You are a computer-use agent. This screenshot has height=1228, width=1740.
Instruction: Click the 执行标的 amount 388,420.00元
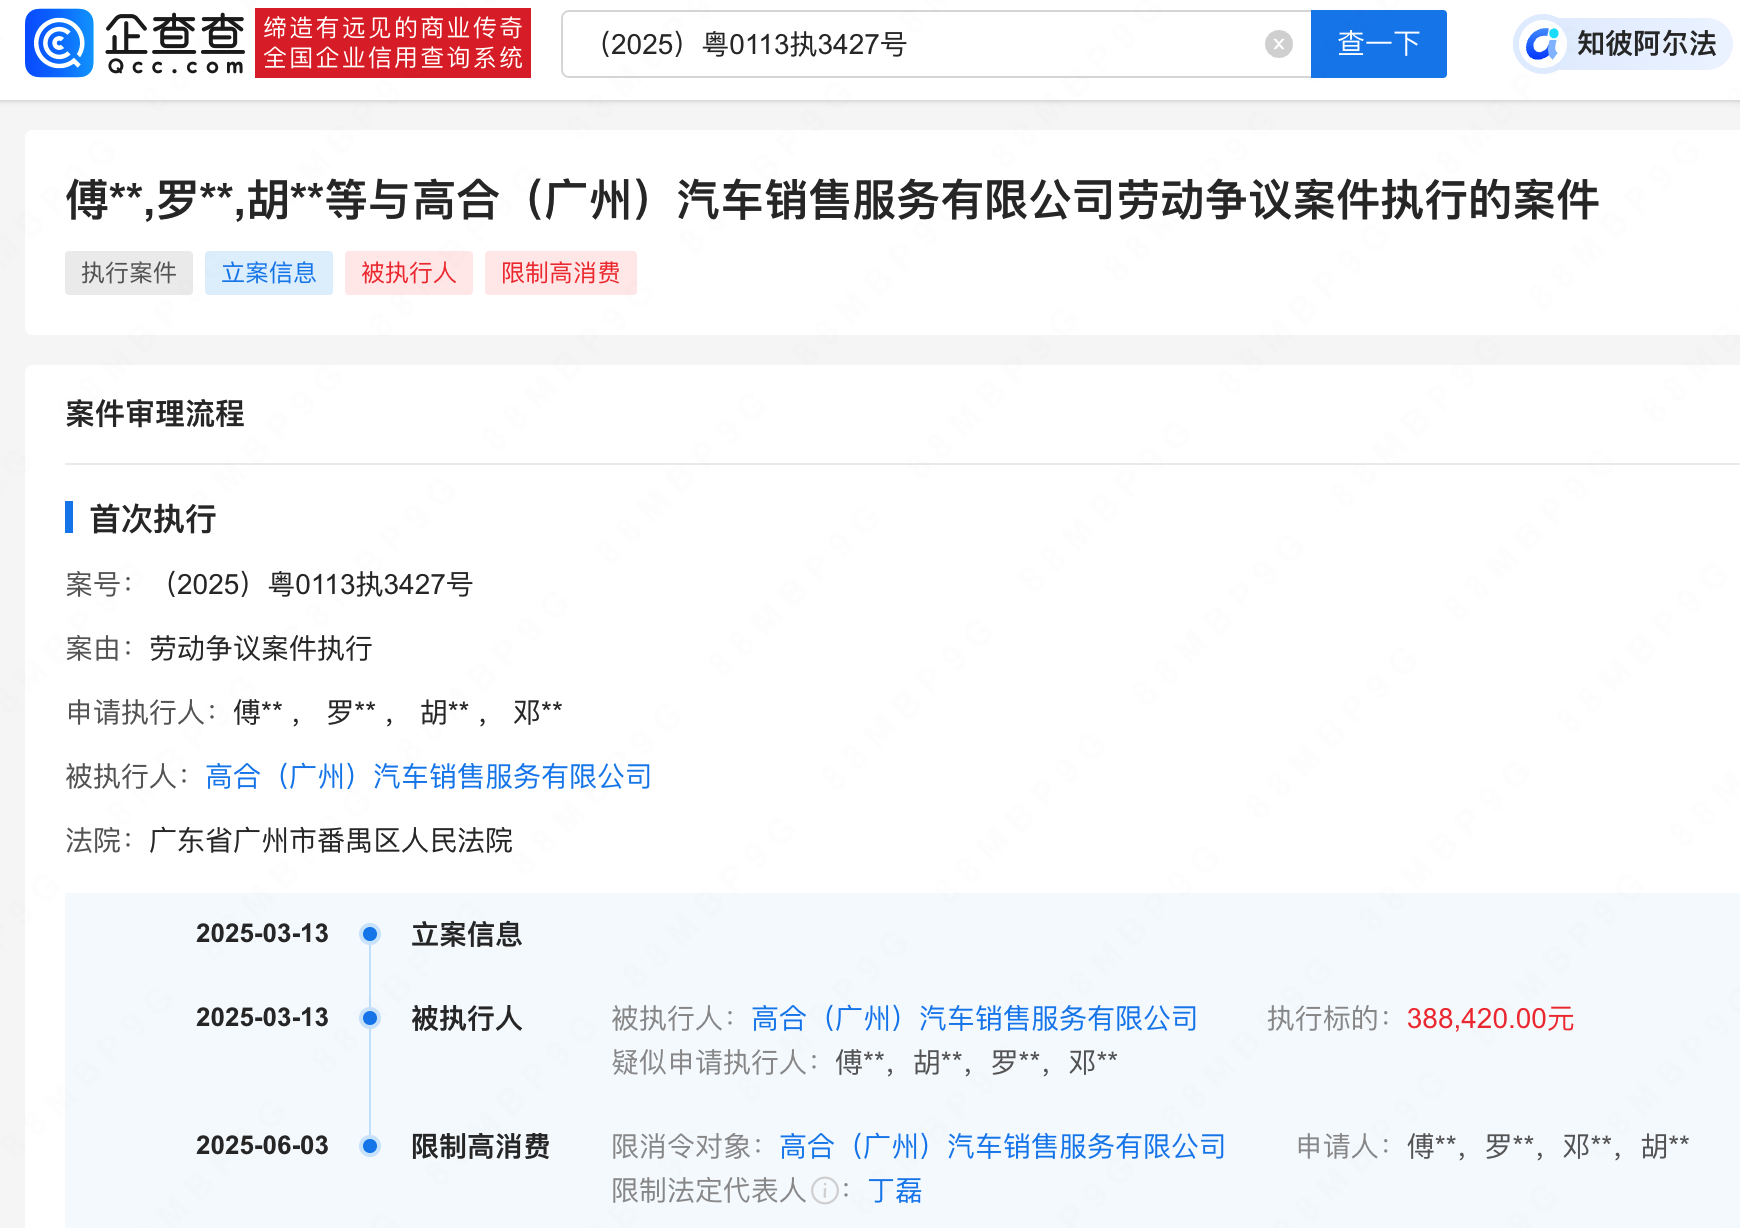(1490, 1019)
